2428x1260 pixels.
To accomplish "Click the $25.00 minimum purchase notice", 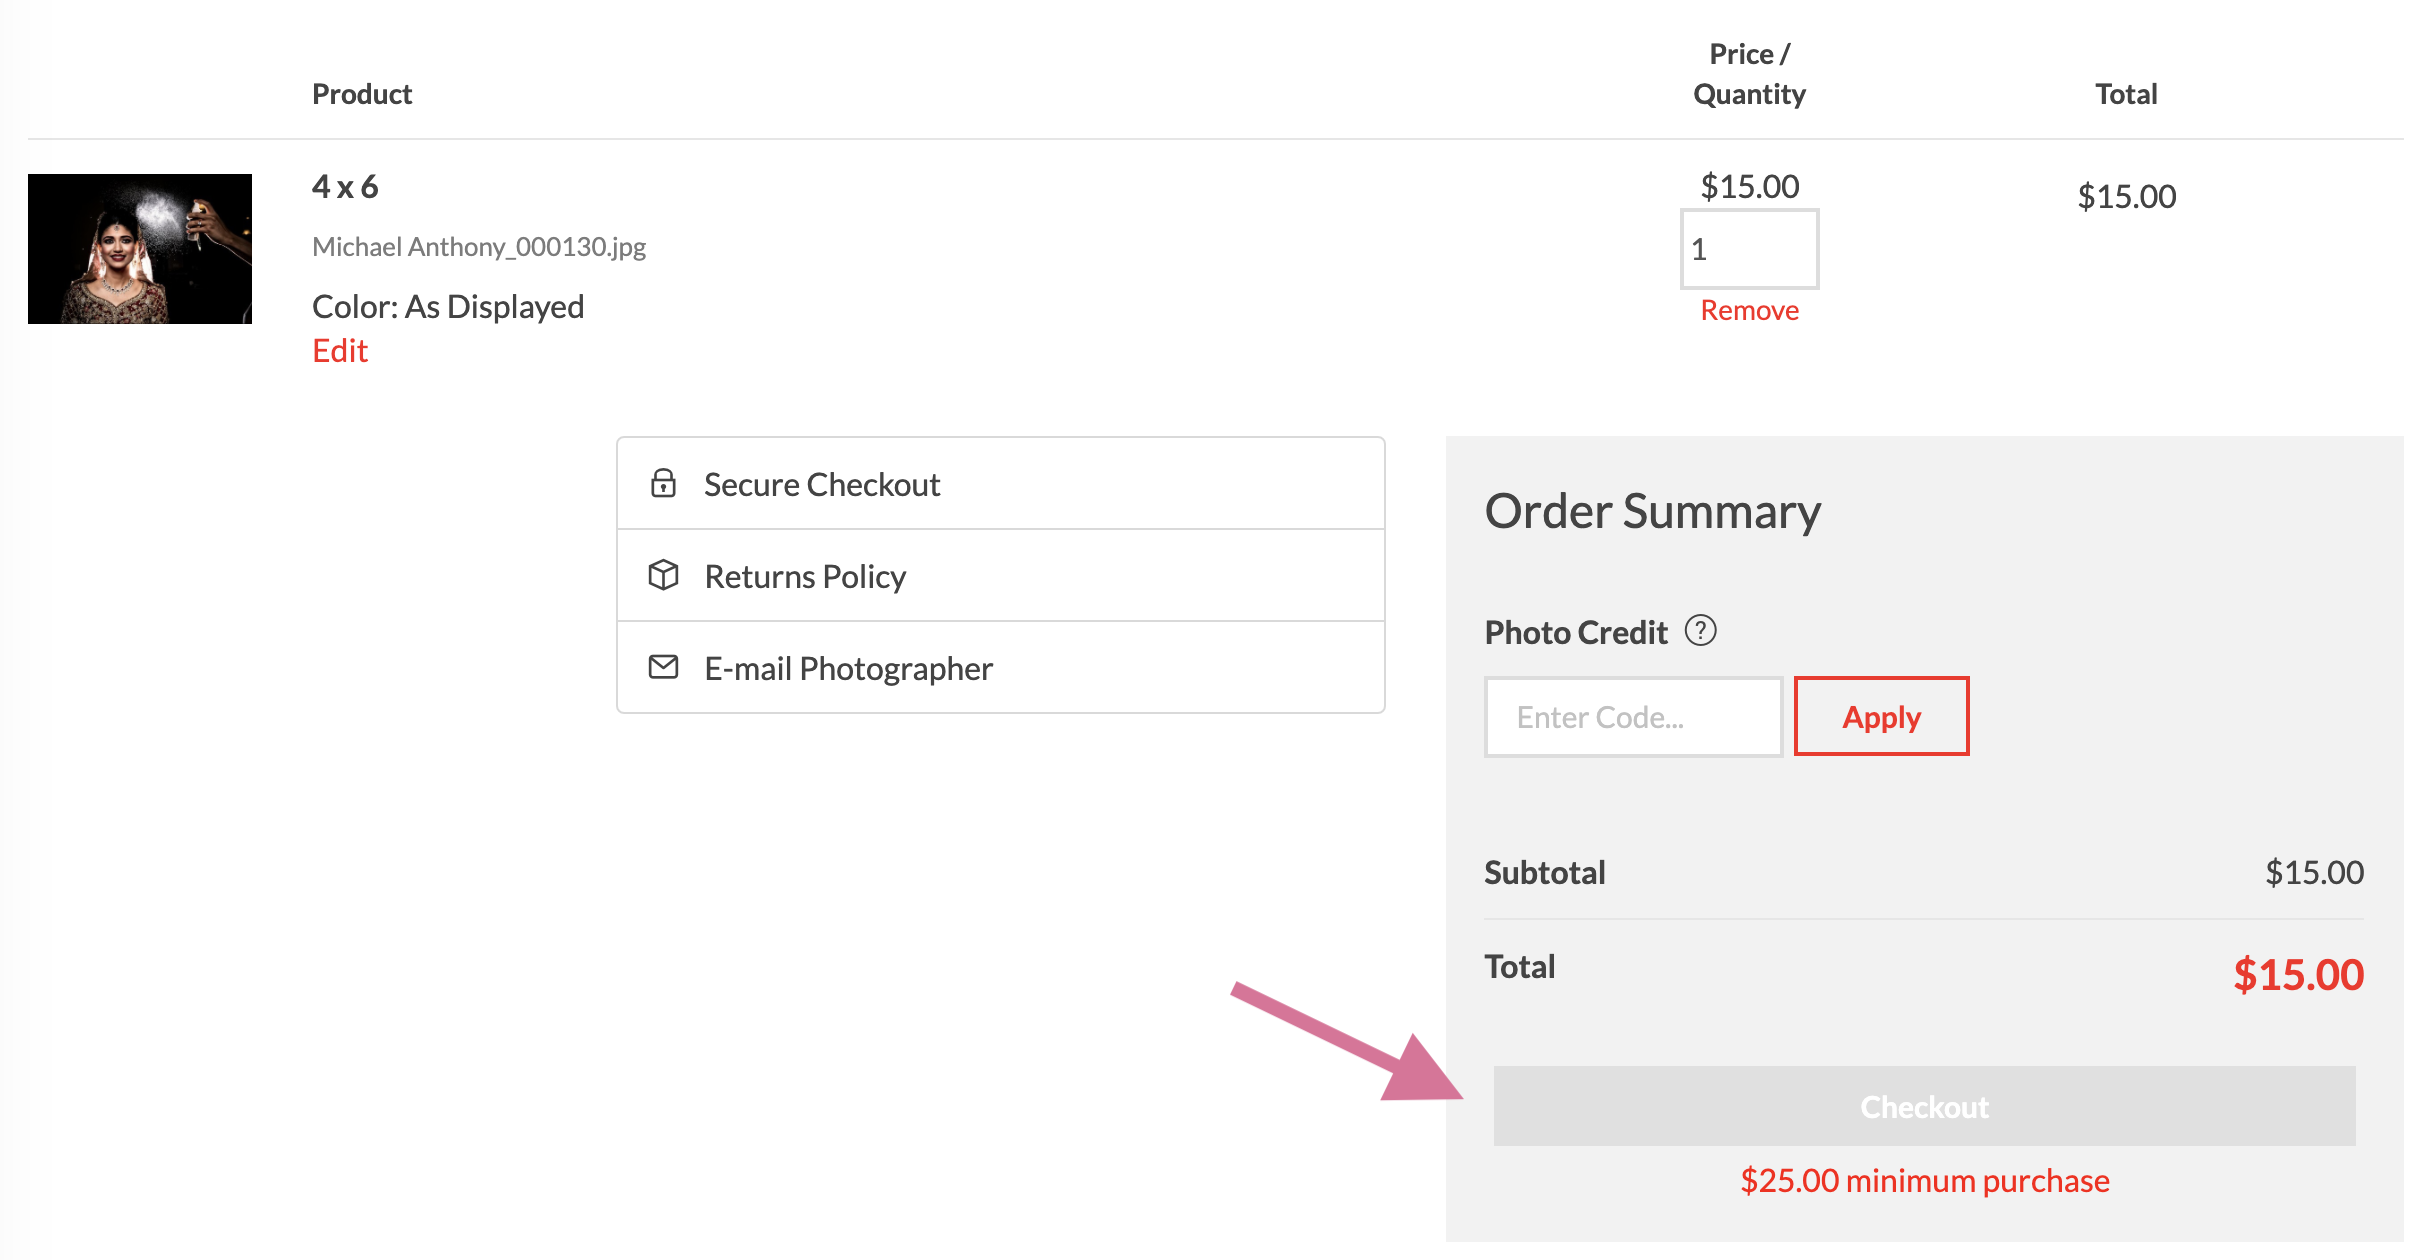I will [x=1924, y=1181].
